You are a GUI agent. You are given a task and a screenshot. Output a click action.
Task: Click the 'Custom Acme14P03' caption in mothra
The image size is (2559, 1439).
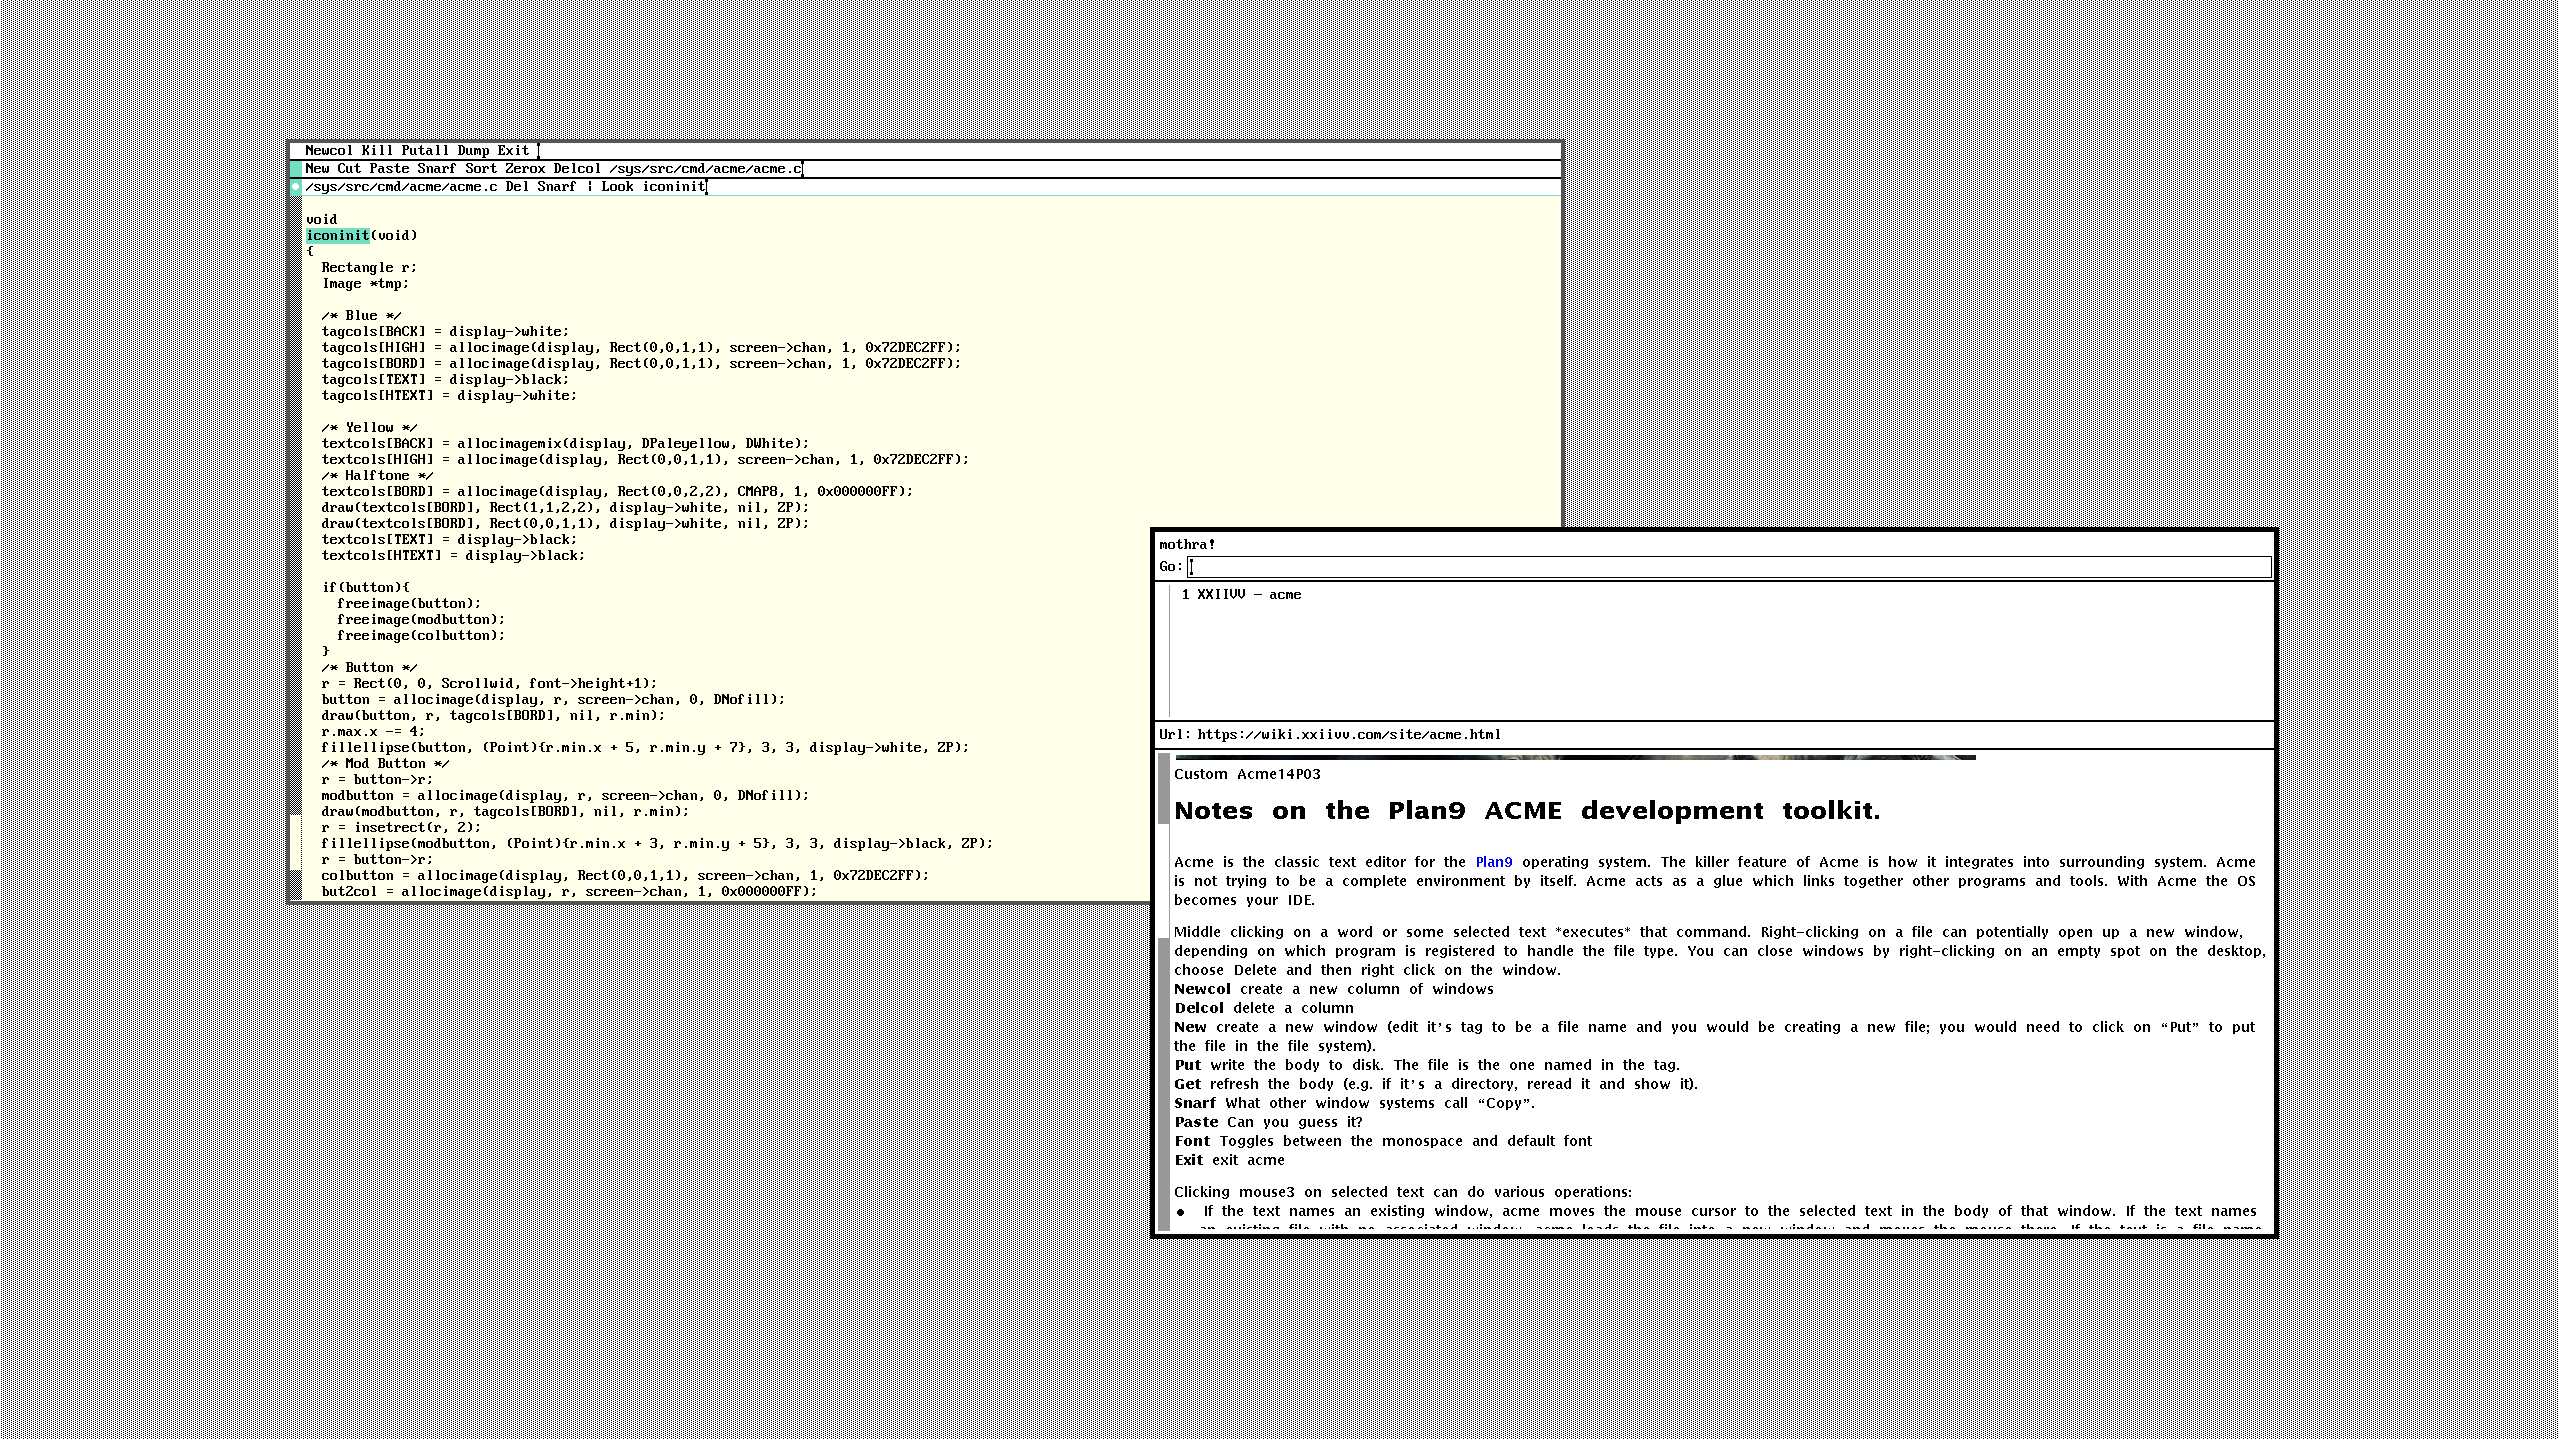(x=1247, y=775)
